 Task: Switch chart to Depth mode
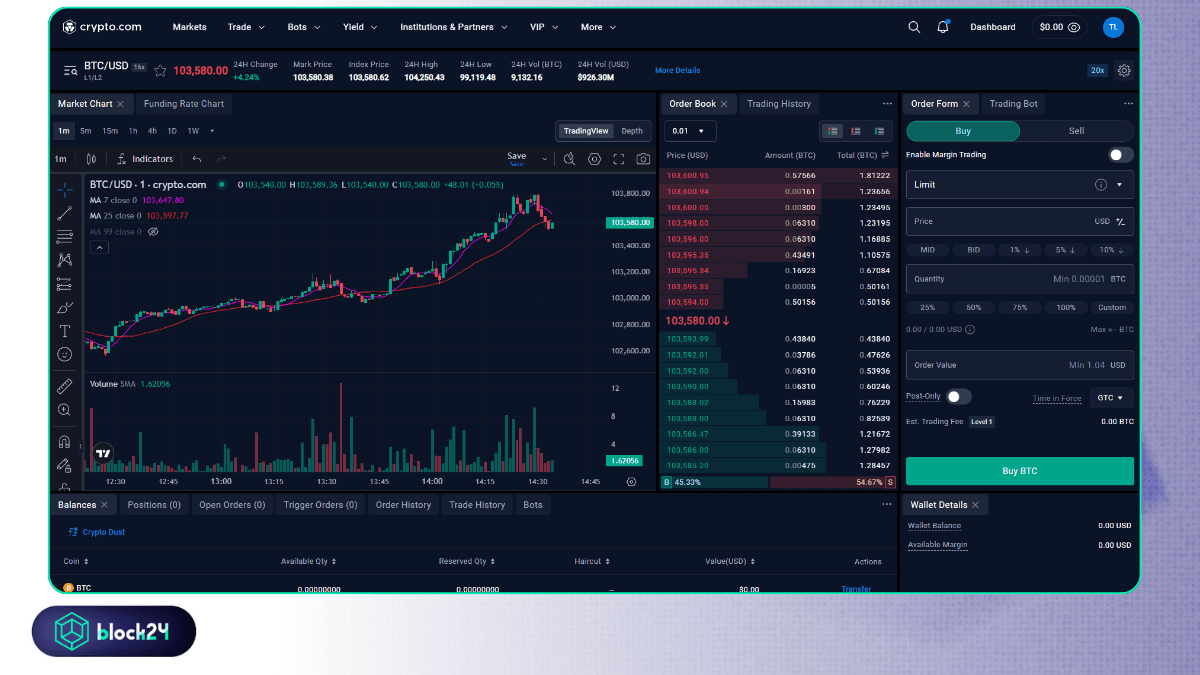pos(632,131)
